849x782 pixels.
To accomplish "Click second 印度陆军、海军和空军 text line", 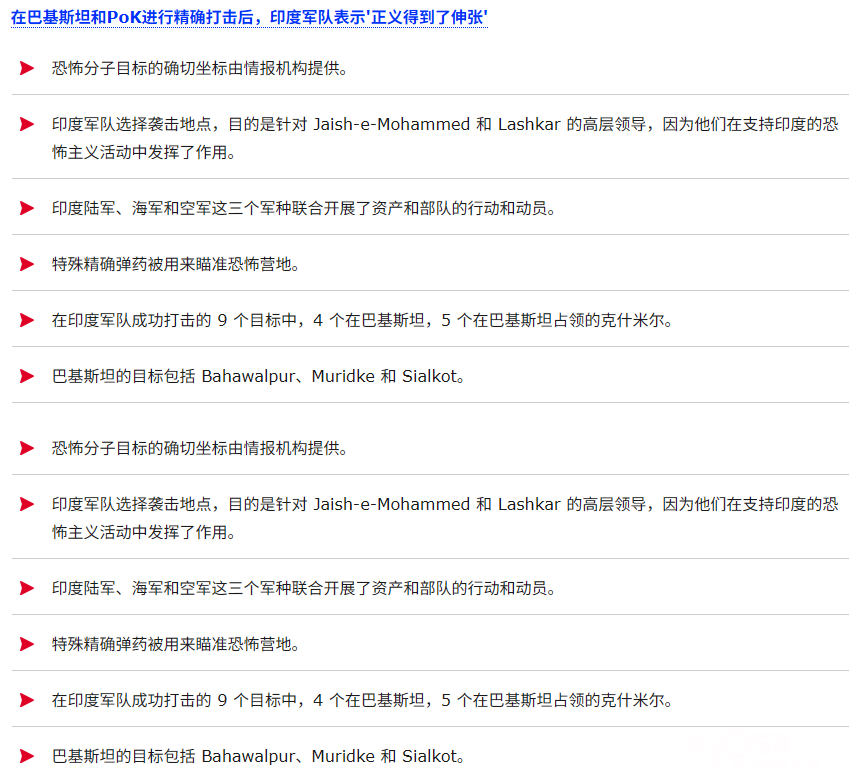I will [x=303, y=588].
